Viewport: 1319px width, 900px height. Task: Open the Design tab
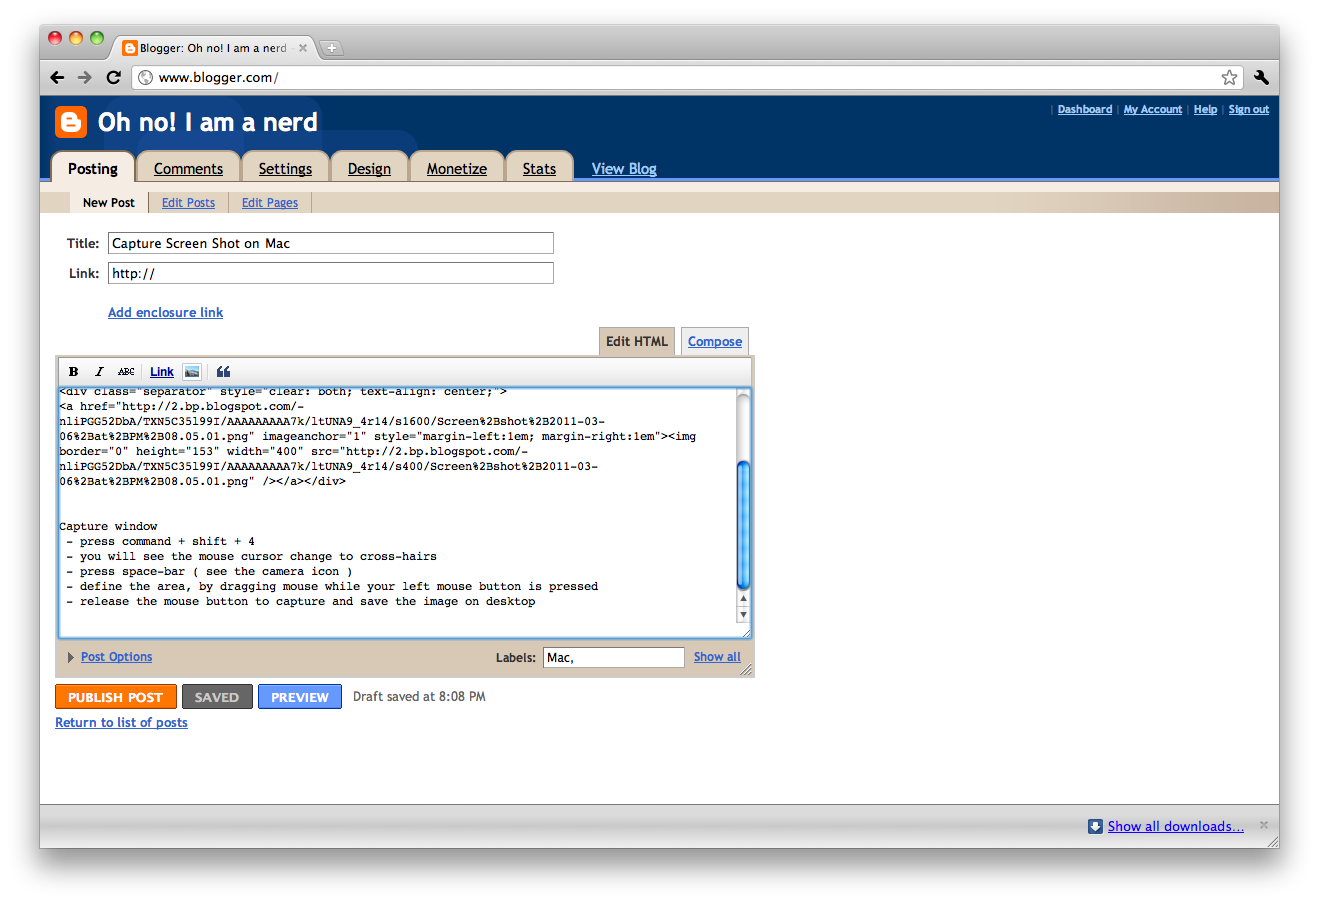tap(369, 168)
